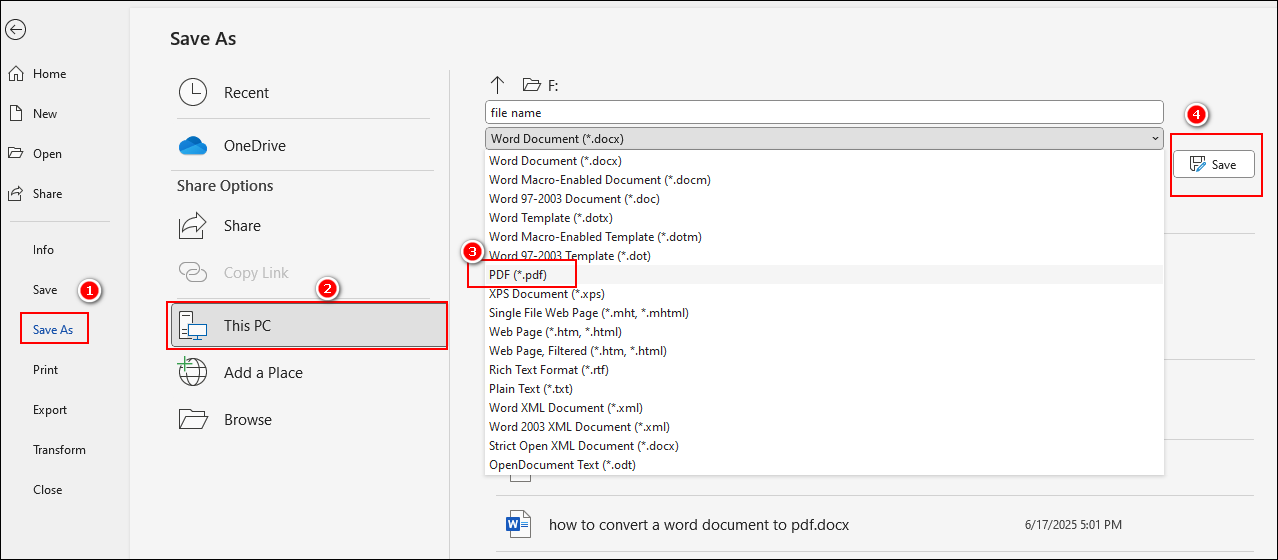Image resolution: width=1278 pixels, height=560 pixels.
Task: Choose Word XML Document (*.xml)
Action: point(824,408)
